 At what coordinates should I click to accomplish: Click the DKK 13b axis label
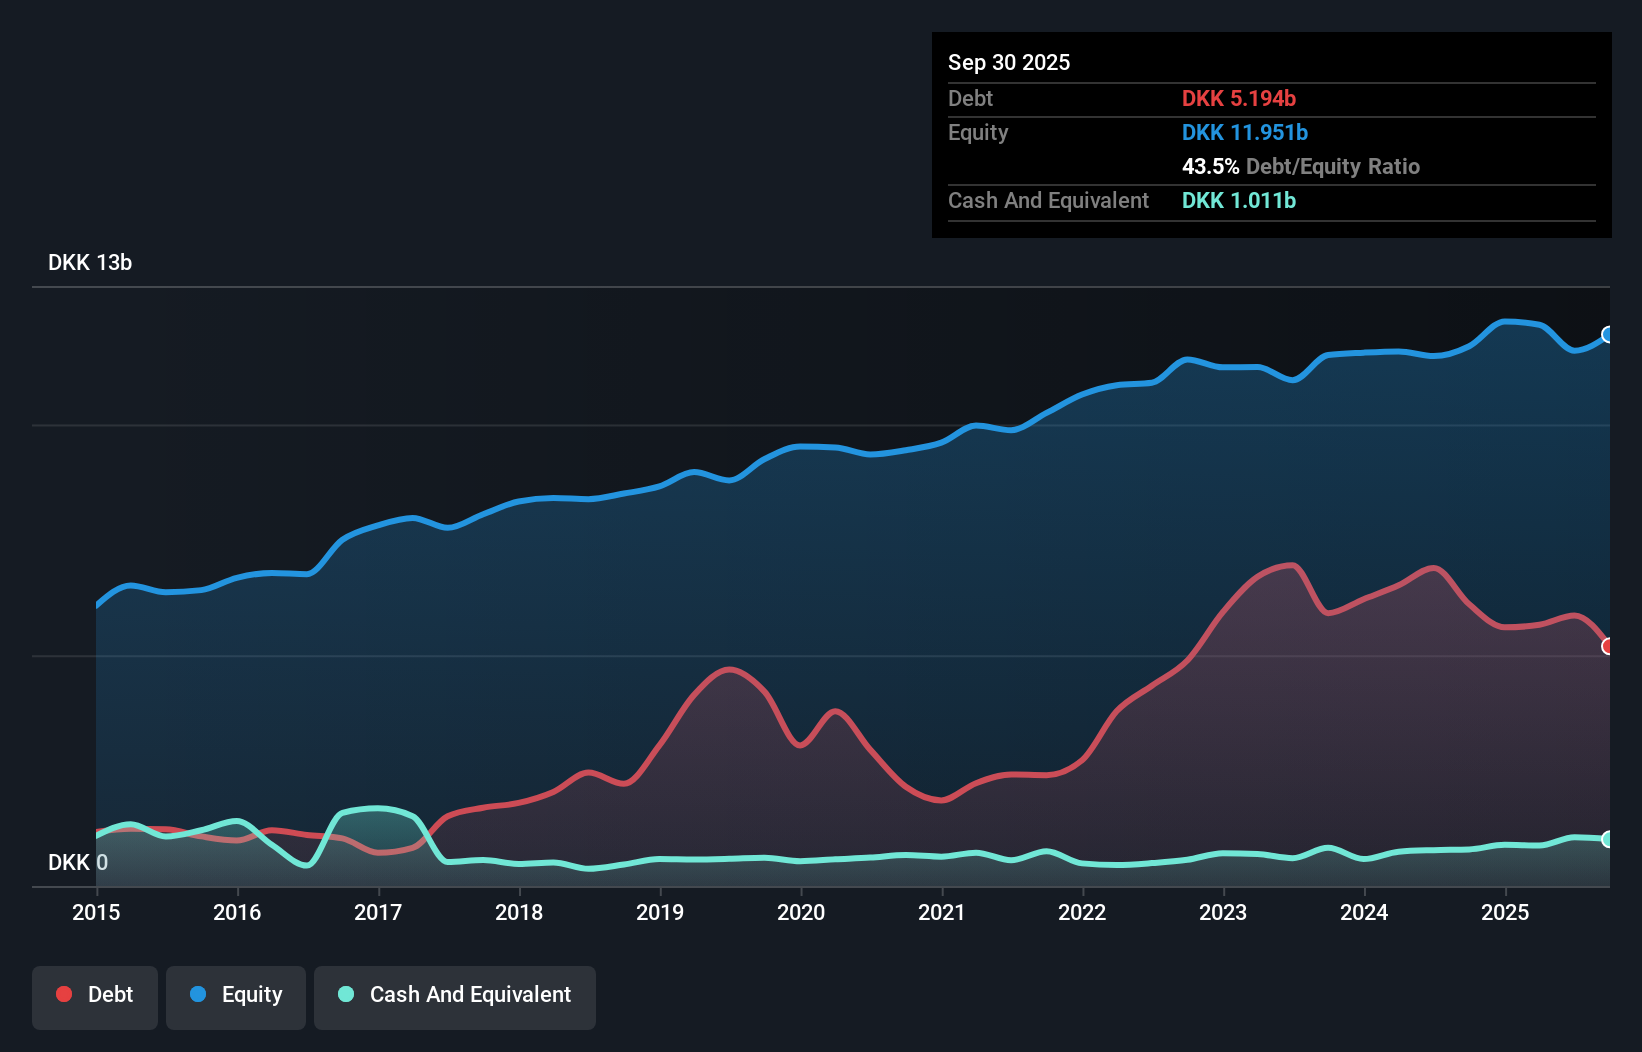tap(89, 262)
